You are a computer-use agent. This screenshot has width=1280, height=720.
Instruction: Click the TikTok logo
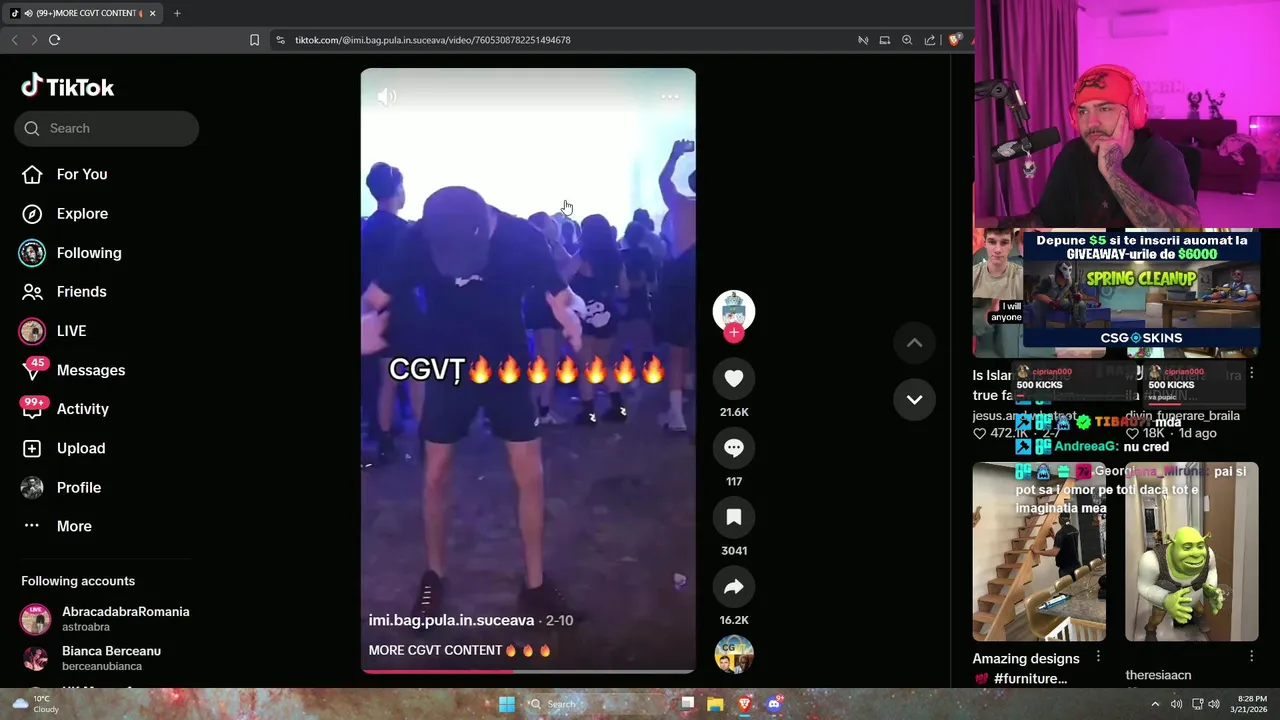(68, 87)
